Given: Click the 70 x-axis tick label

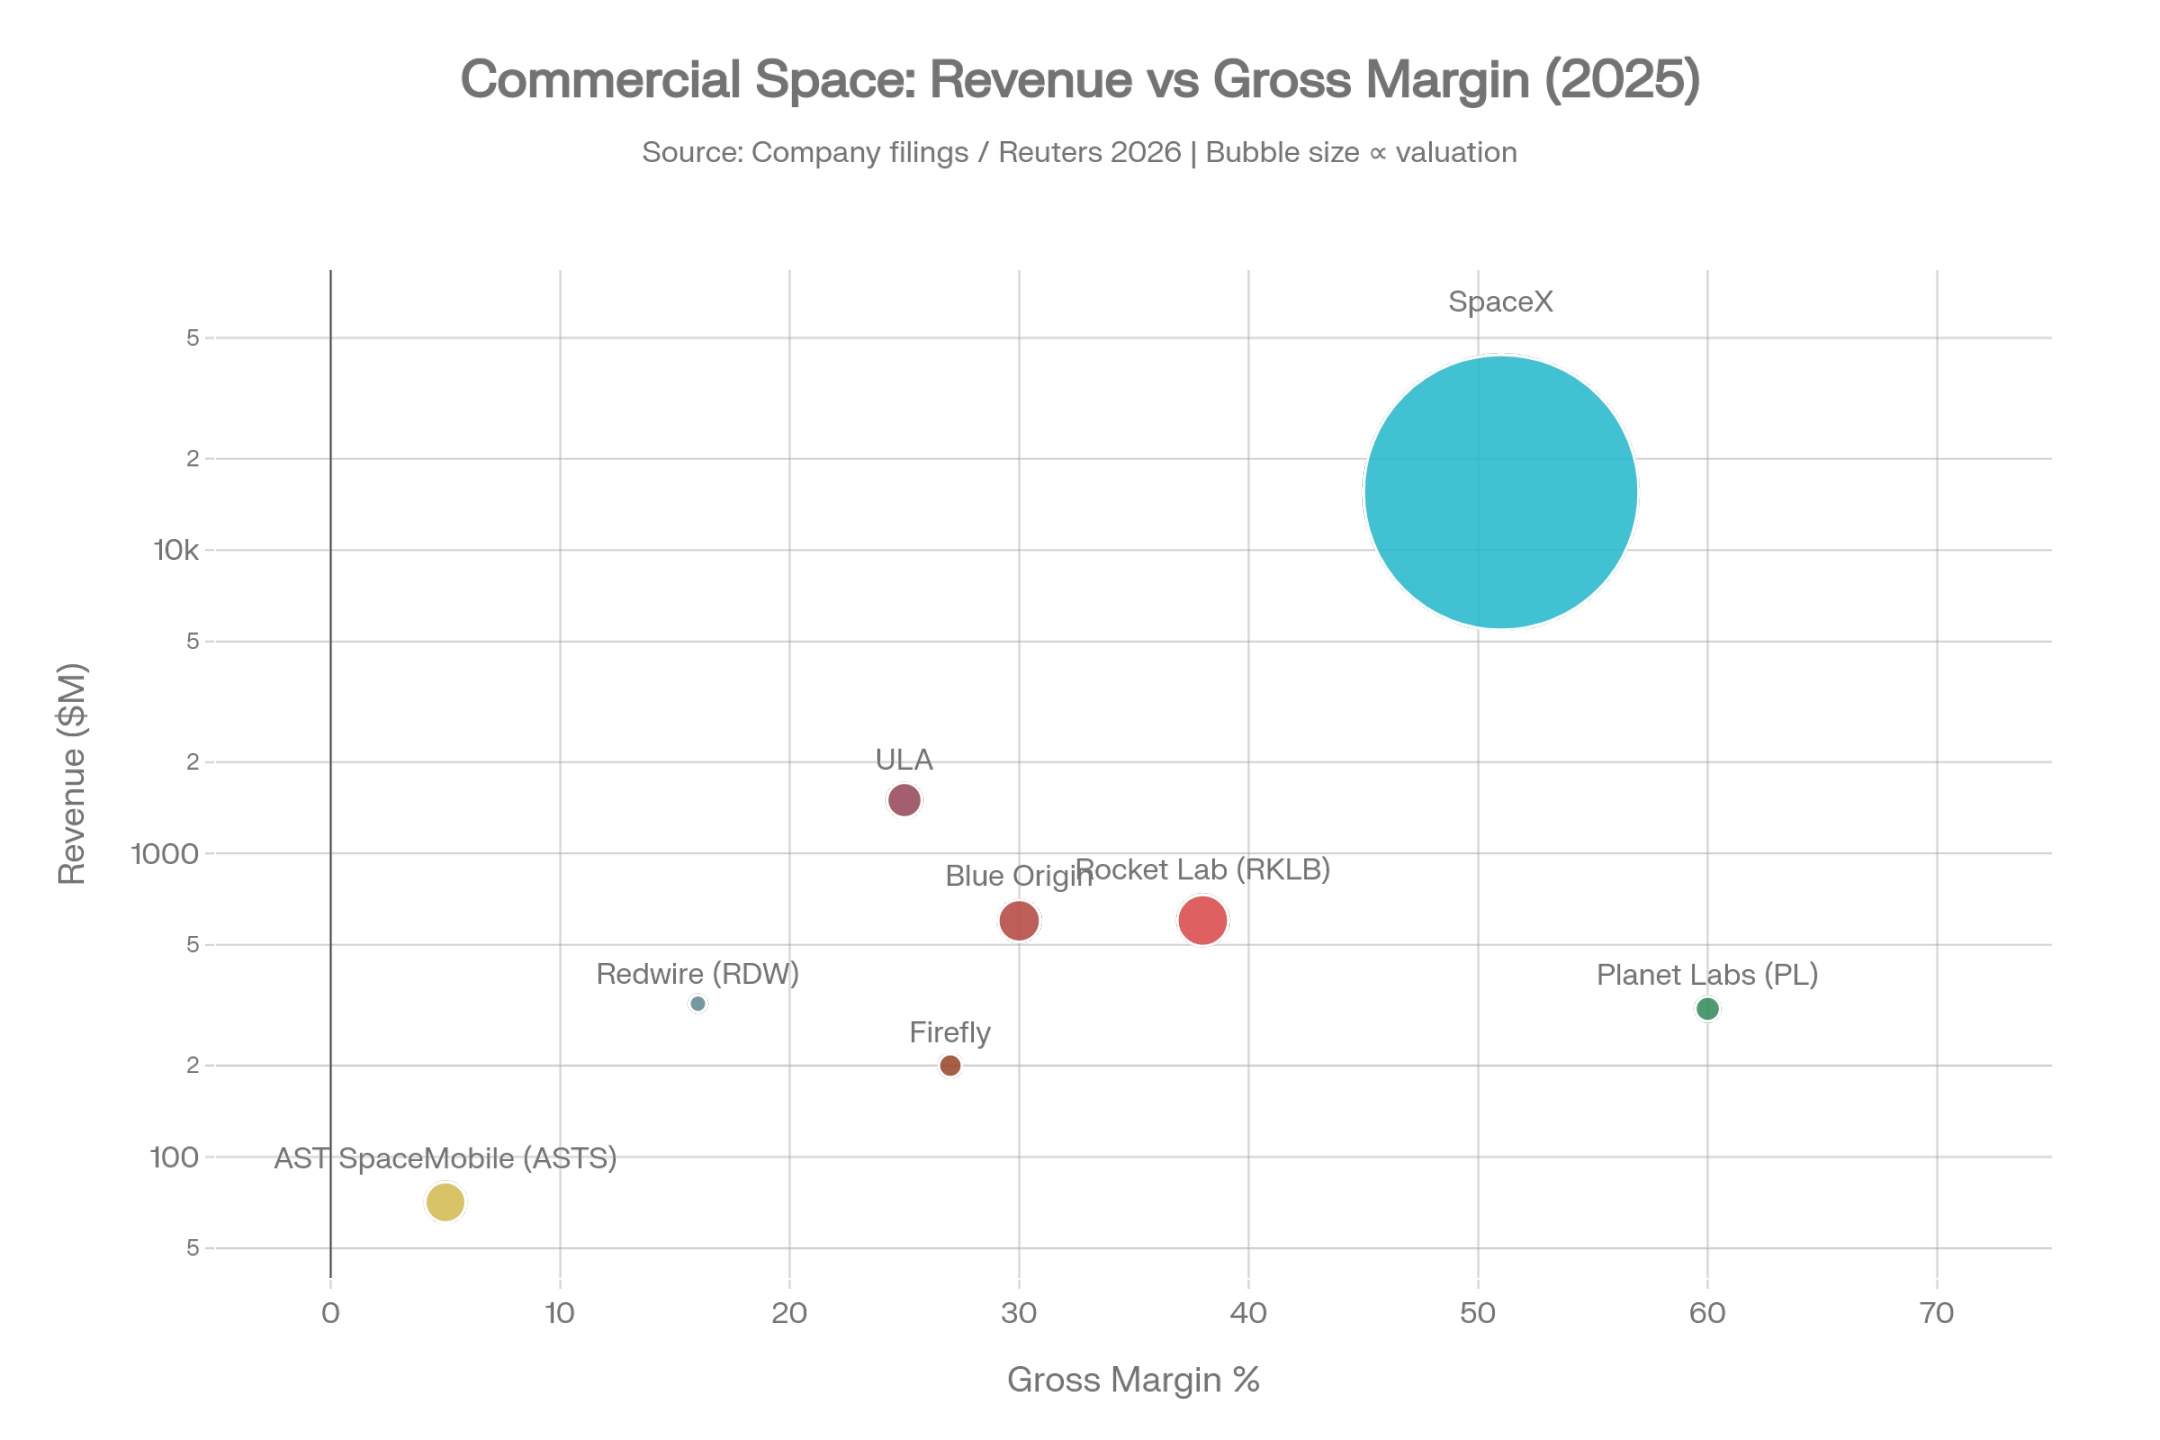Looking at the screenshot, I should [x=1937, y=1313].
